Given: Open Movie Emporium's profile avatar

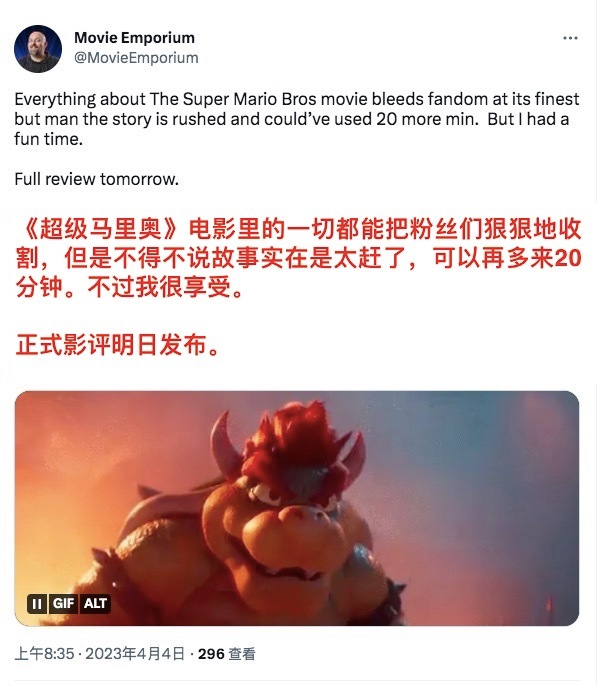Looking at the screenshot, I should pos(38,48).
